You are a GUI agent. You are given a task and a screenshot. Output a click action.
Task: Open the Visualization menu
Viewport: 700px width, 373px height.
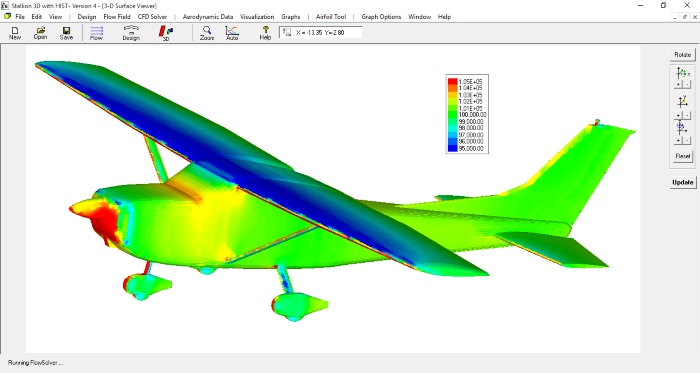point(257,17)
